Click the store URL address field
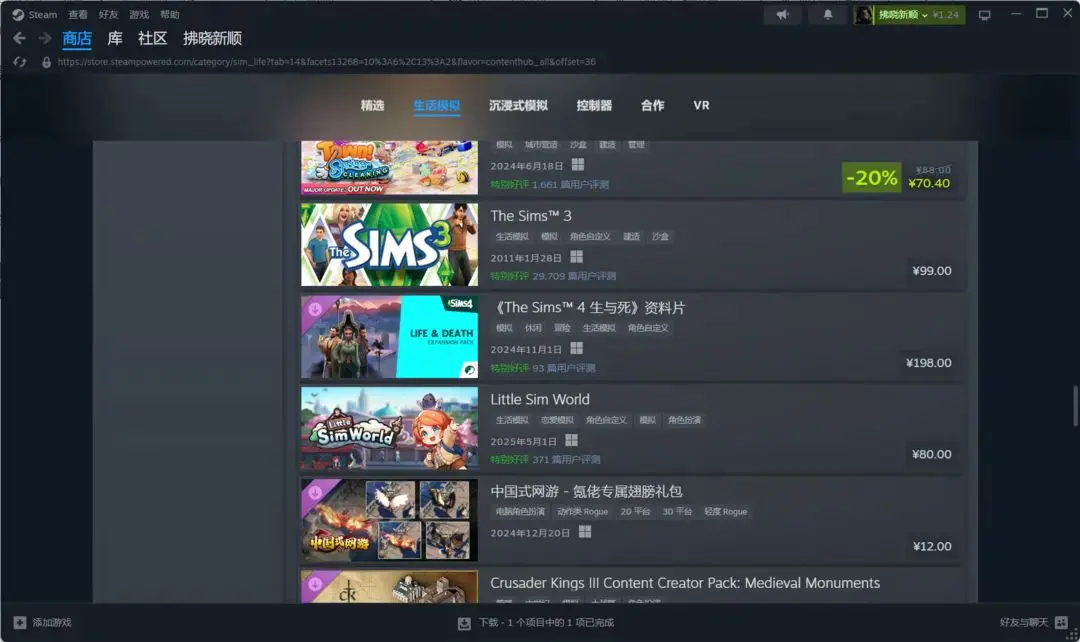 [x=326, y=62]
